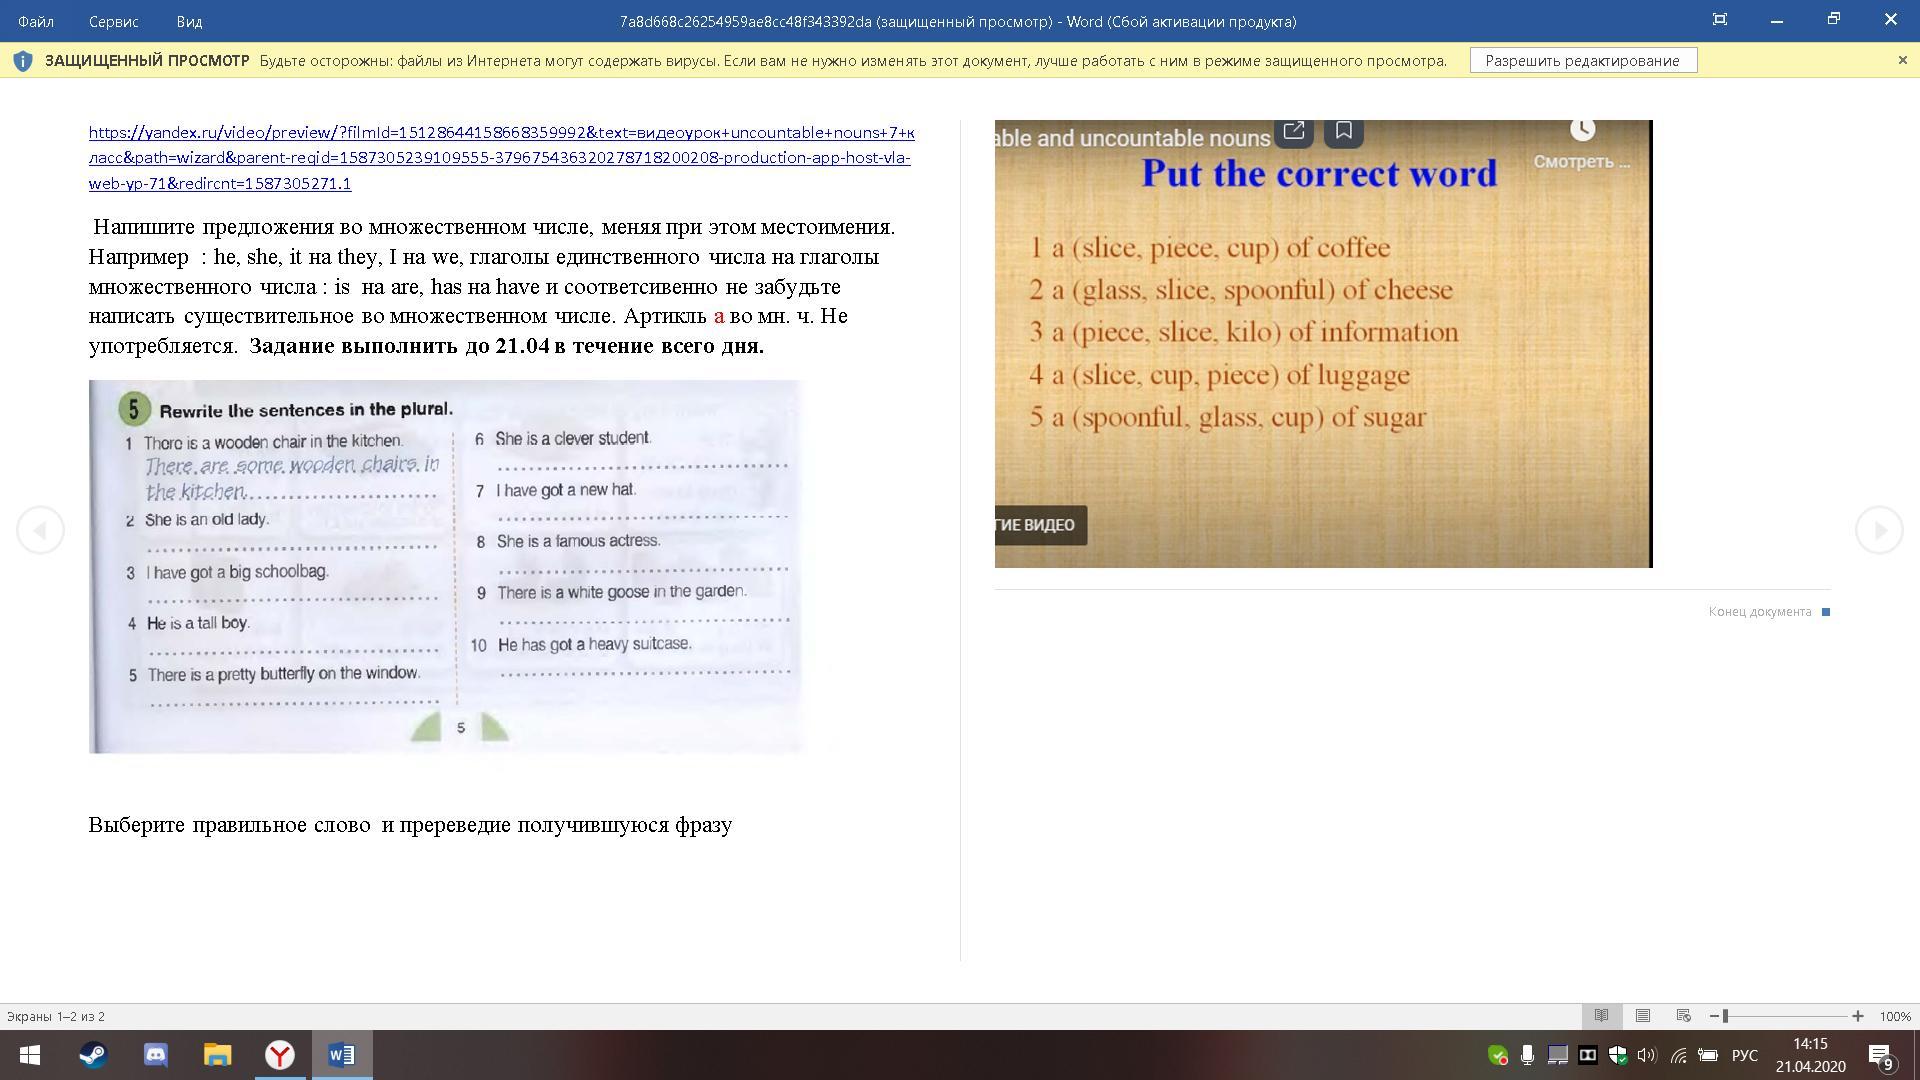Open Yandex Browser from the taskbar
Screen dimensions: 1920x1080
[x=279, y=1055]
